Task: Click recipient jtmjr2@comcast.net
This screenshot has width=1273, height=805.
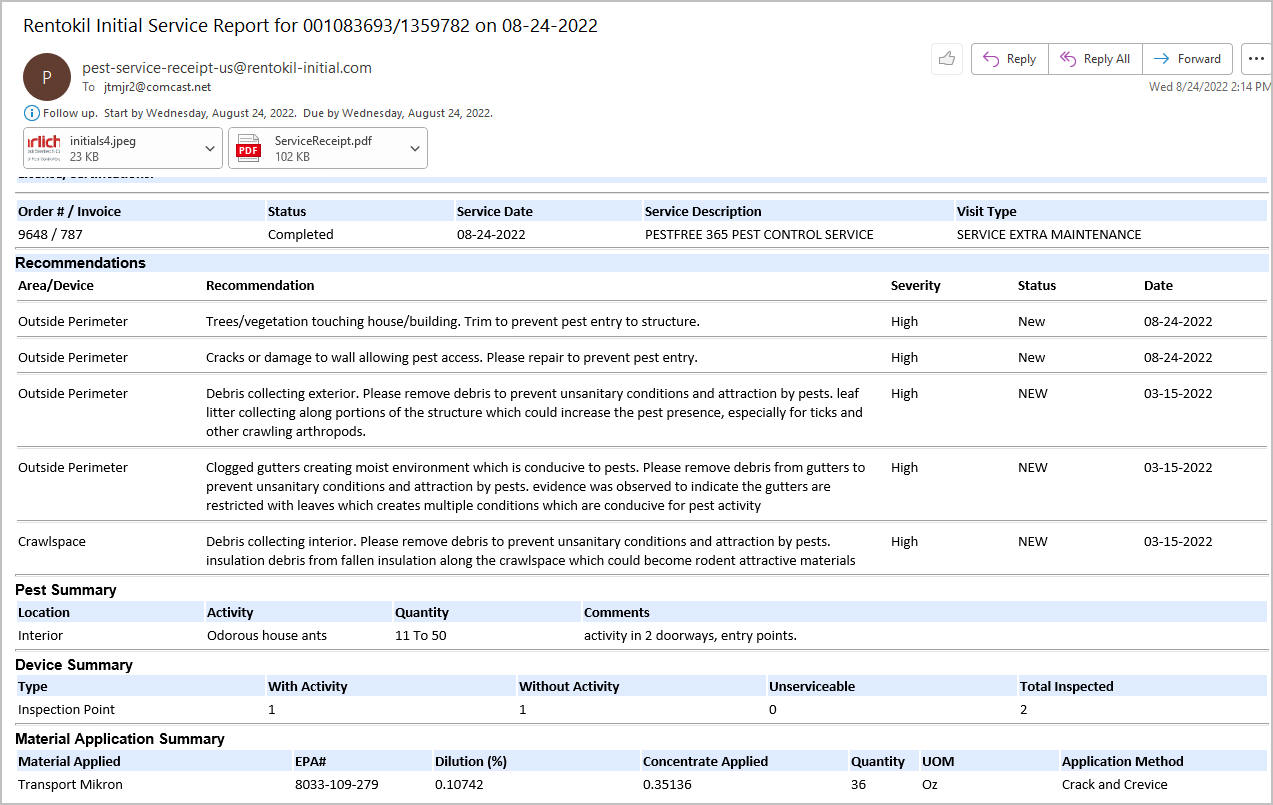Action: pos(157,88)
